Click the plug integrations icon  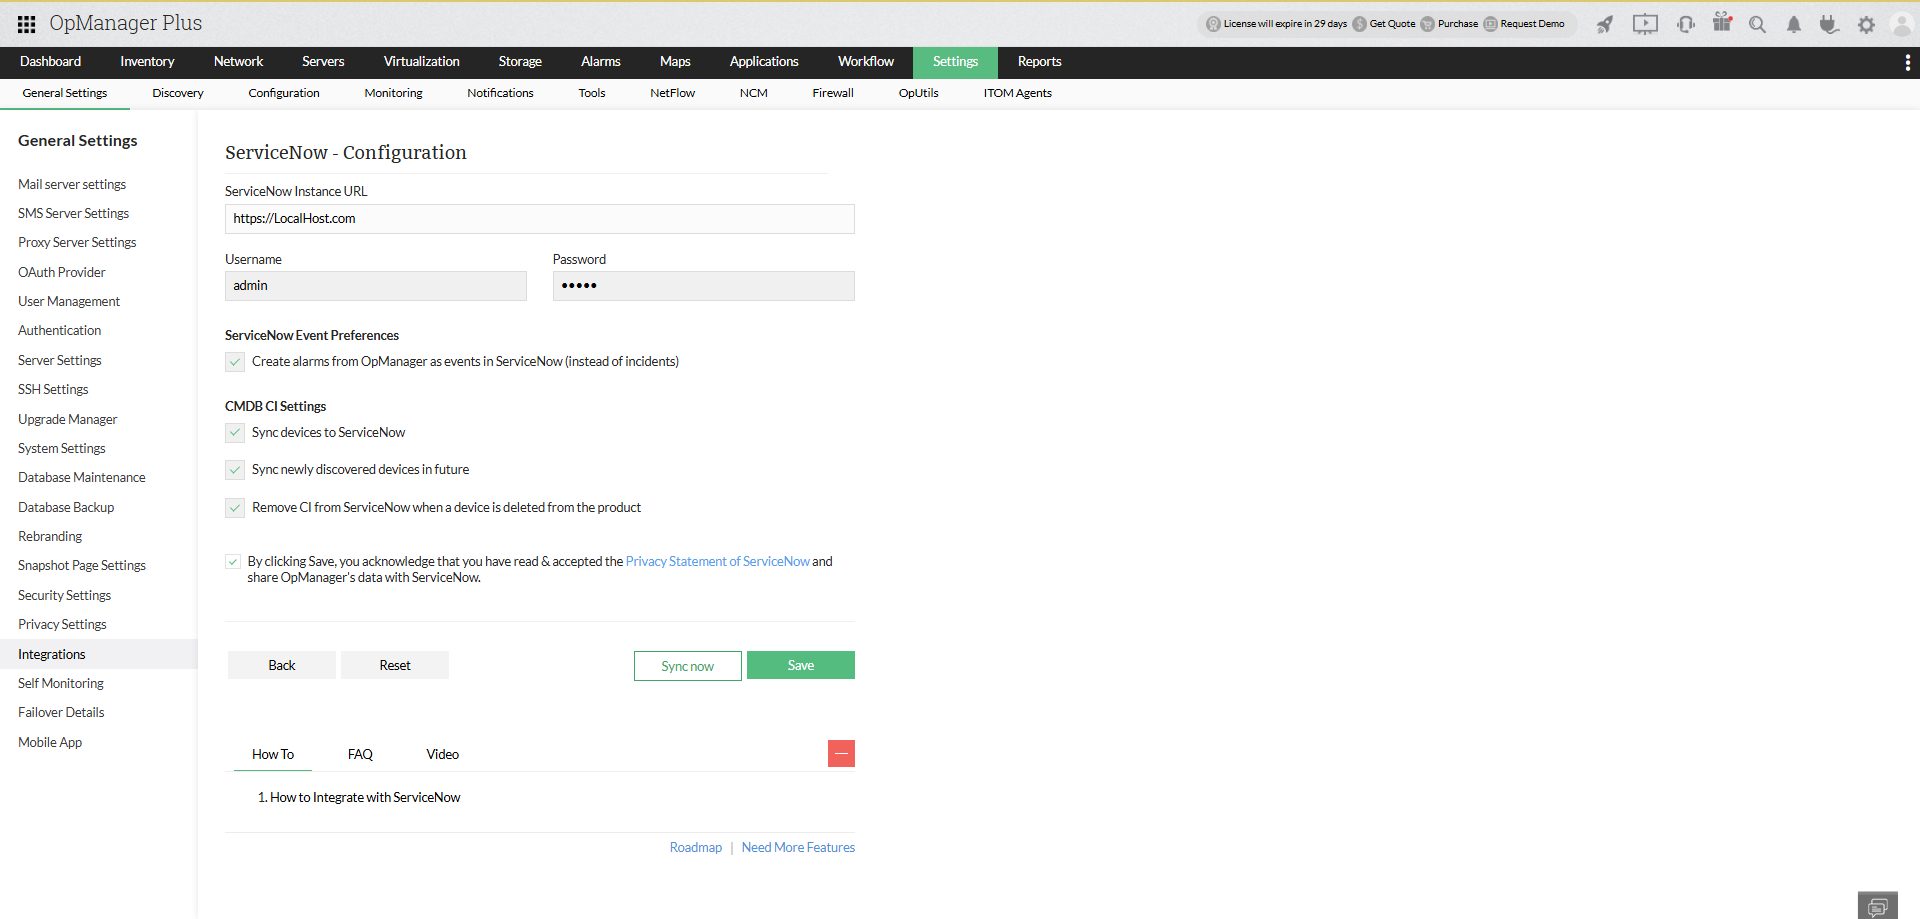1829,24
